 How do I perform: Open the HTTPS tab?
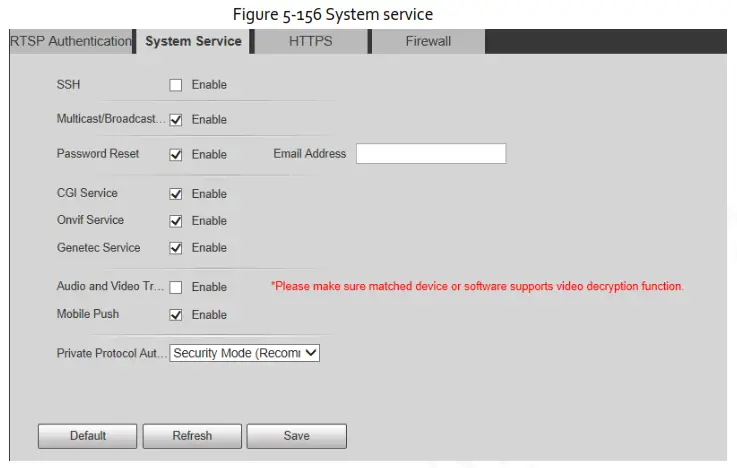pos(311,41)
